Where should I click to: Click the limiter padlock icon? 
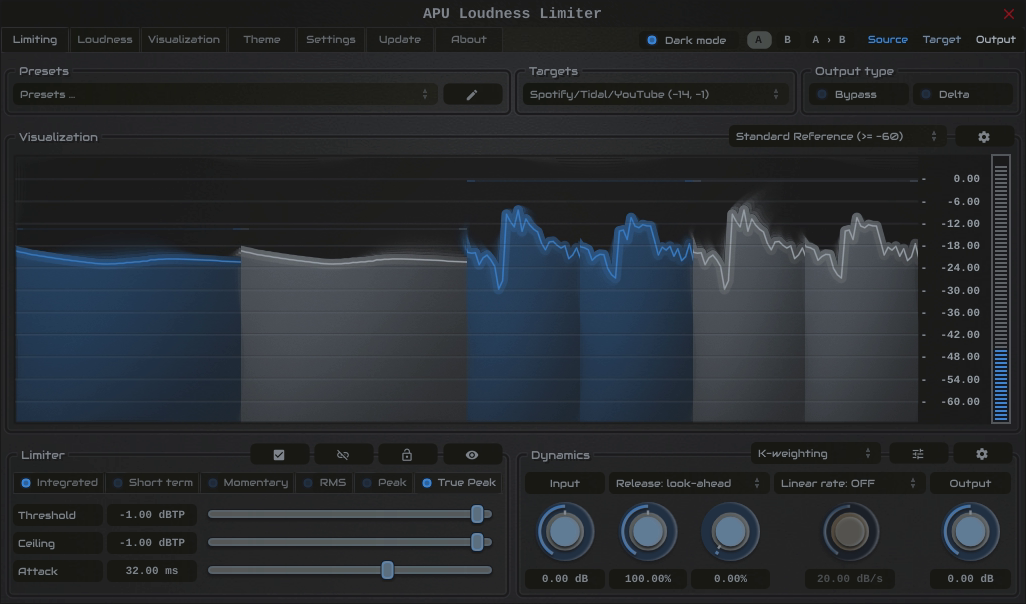(x=406, y=455)
